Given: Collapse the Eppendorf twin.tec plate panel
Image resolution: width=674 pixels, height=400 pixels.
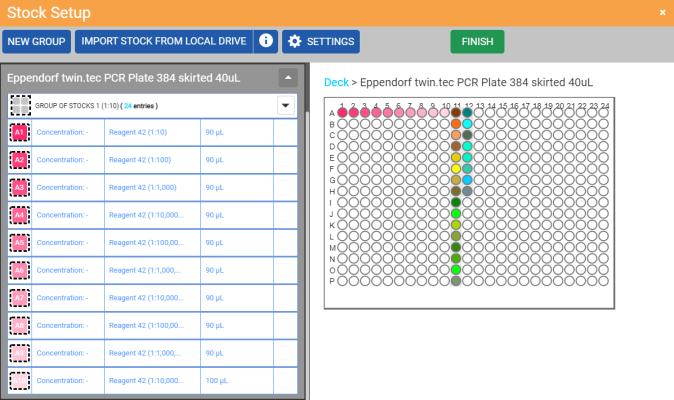Looking at the screenshot, I should (x=287, y=77).
